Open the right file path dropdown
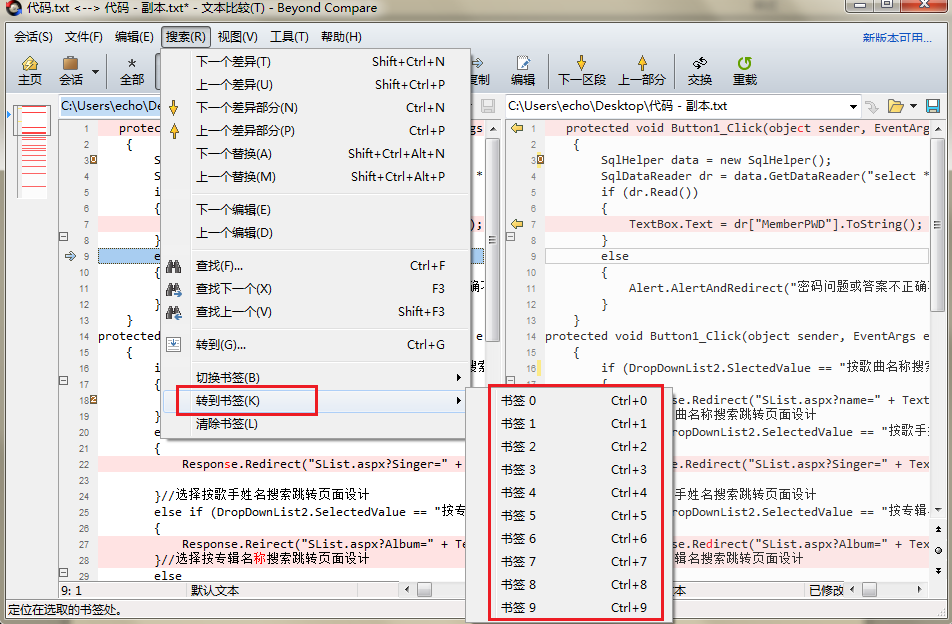Image resolution: width=952 pixels, height=624 pixels. coord(853,105)
